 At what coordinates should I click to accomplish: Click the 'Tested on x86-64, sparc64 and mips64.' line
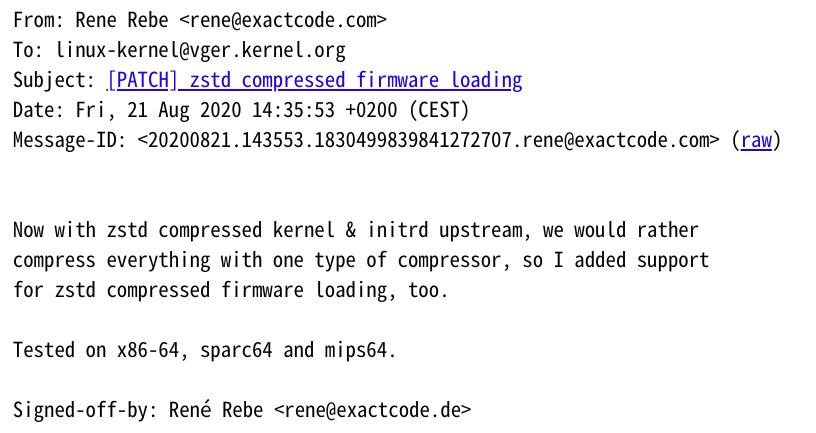coord(205,350)
